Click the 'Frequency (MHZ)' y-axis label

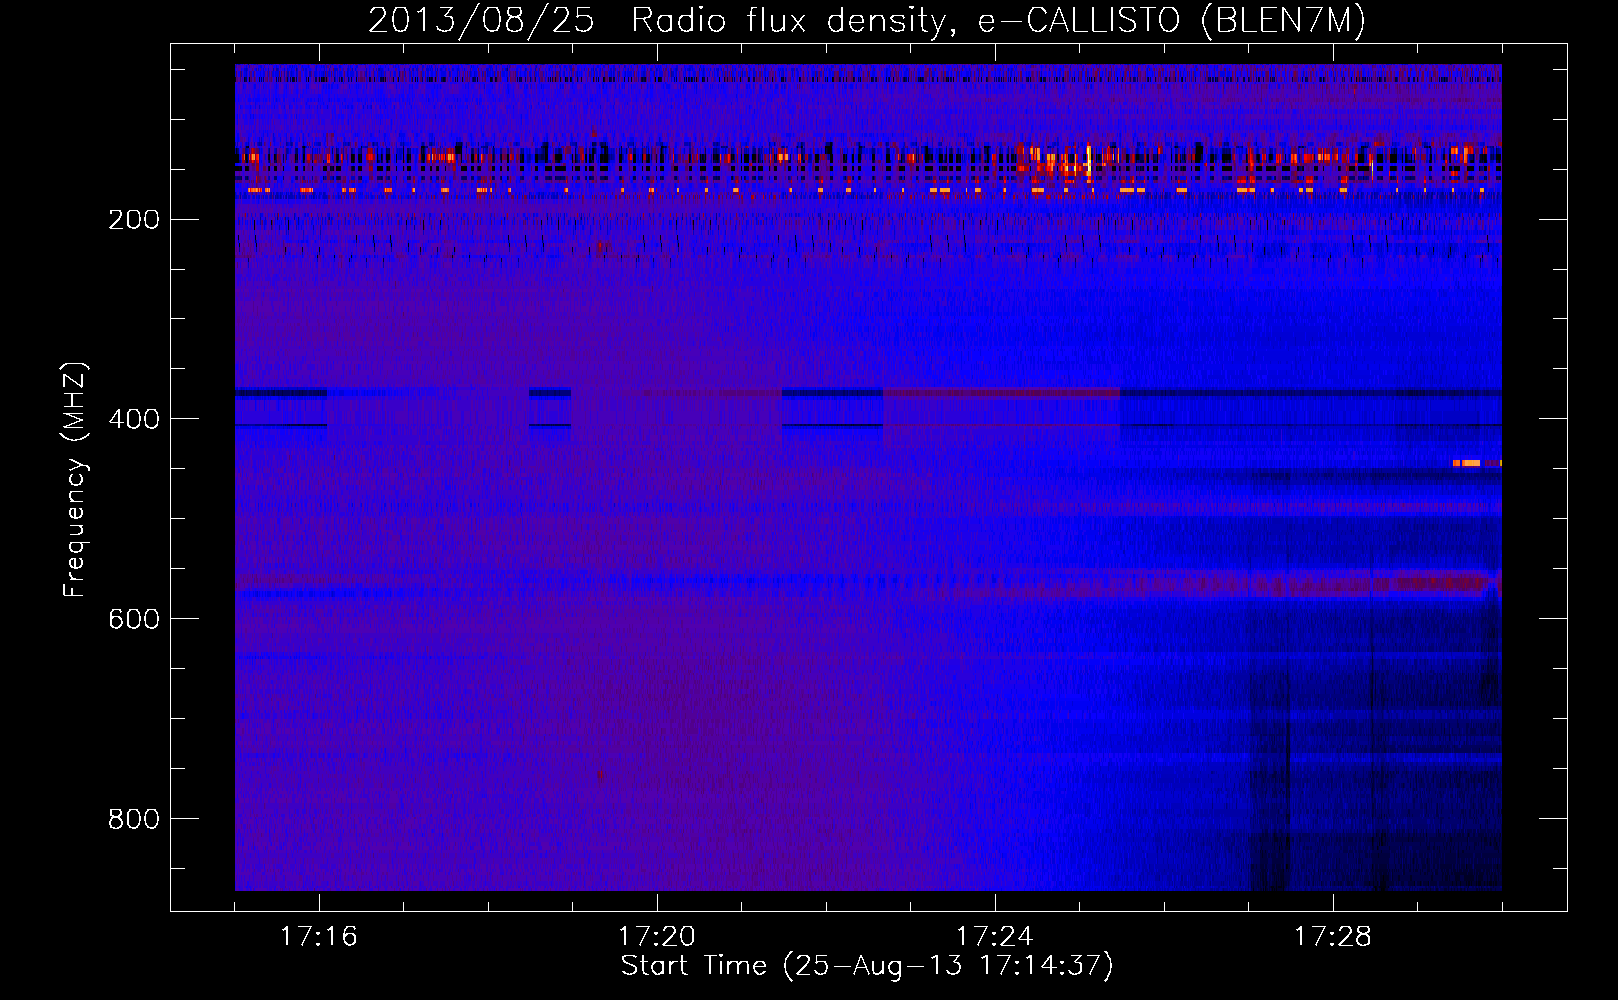pos(76,480)
